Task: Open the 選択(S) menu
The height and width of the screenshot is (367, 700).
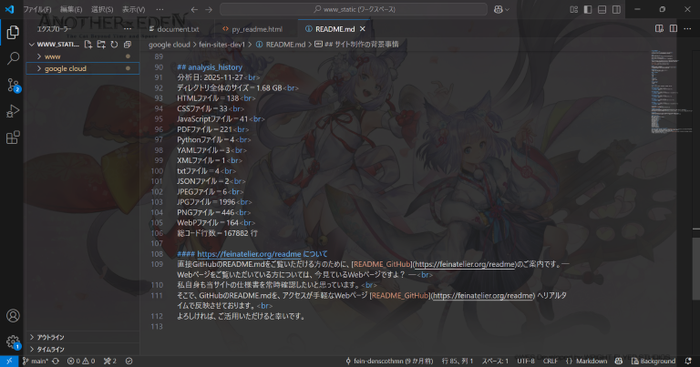Action: click(x=102, y=9)
